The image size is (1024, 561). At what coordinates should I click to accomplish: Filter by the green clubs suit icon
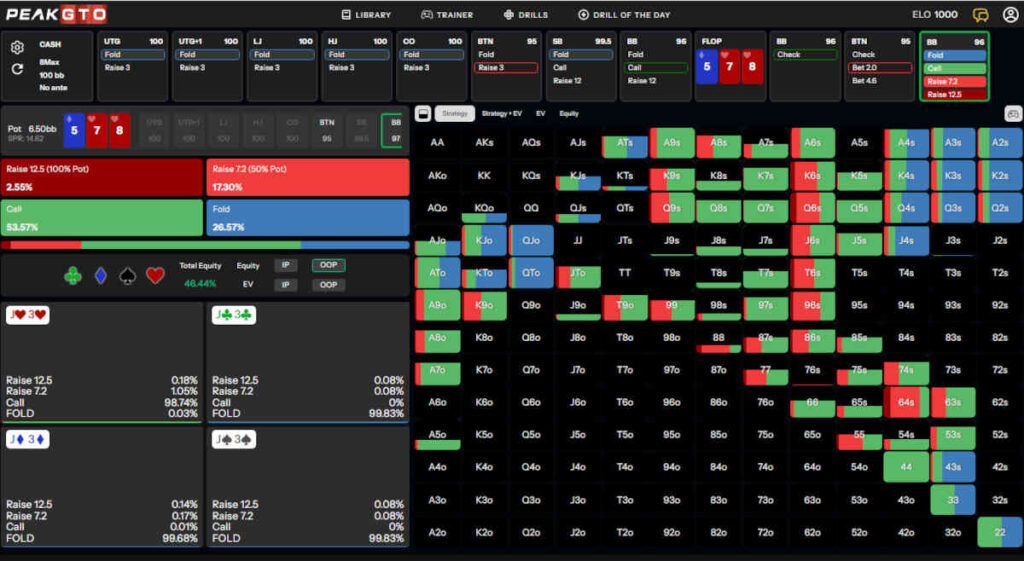click(x=73, y=275)
